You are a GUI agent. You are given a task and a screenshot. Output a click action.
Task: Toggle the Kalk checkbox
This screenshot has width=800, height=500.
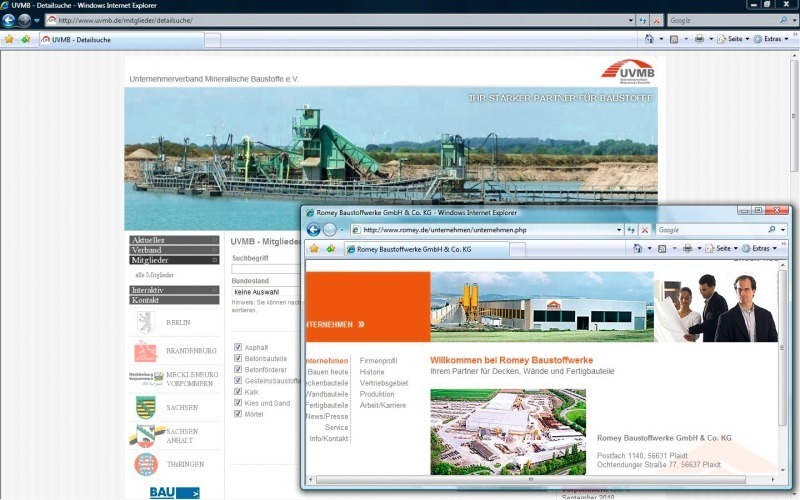(x=238, y=392)
